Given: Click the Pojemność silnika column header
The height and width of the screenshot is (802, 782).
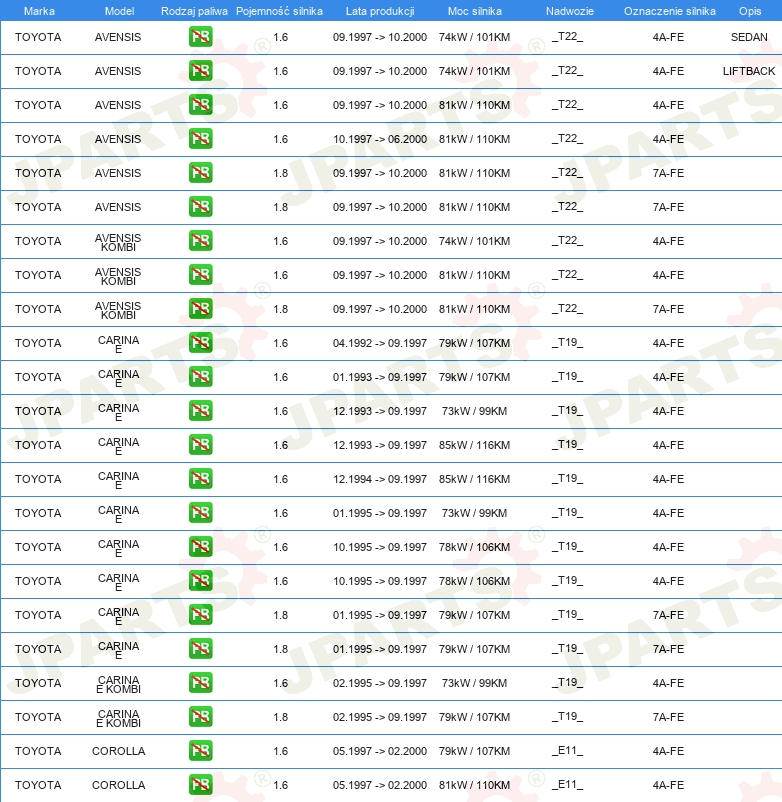Looking at the screenshot, I should (x=279, y=11).
